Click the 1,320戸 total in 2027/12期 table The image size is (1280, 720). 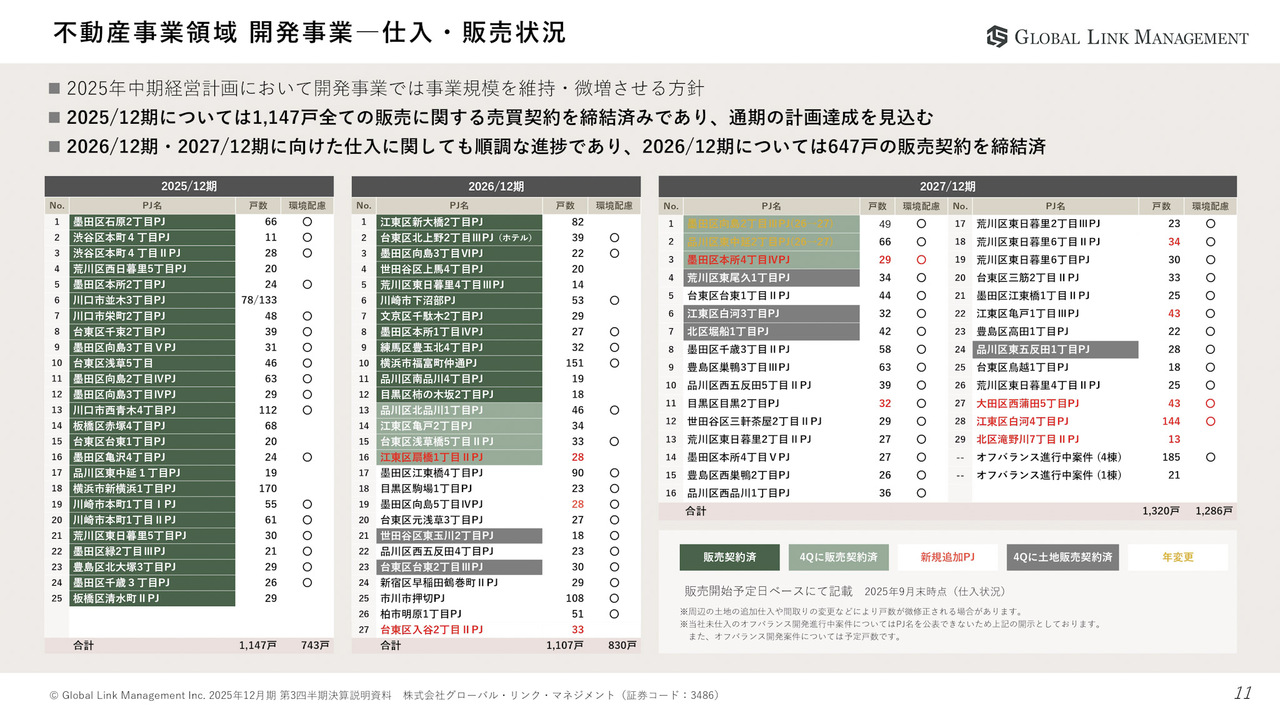coord(1161,511)
